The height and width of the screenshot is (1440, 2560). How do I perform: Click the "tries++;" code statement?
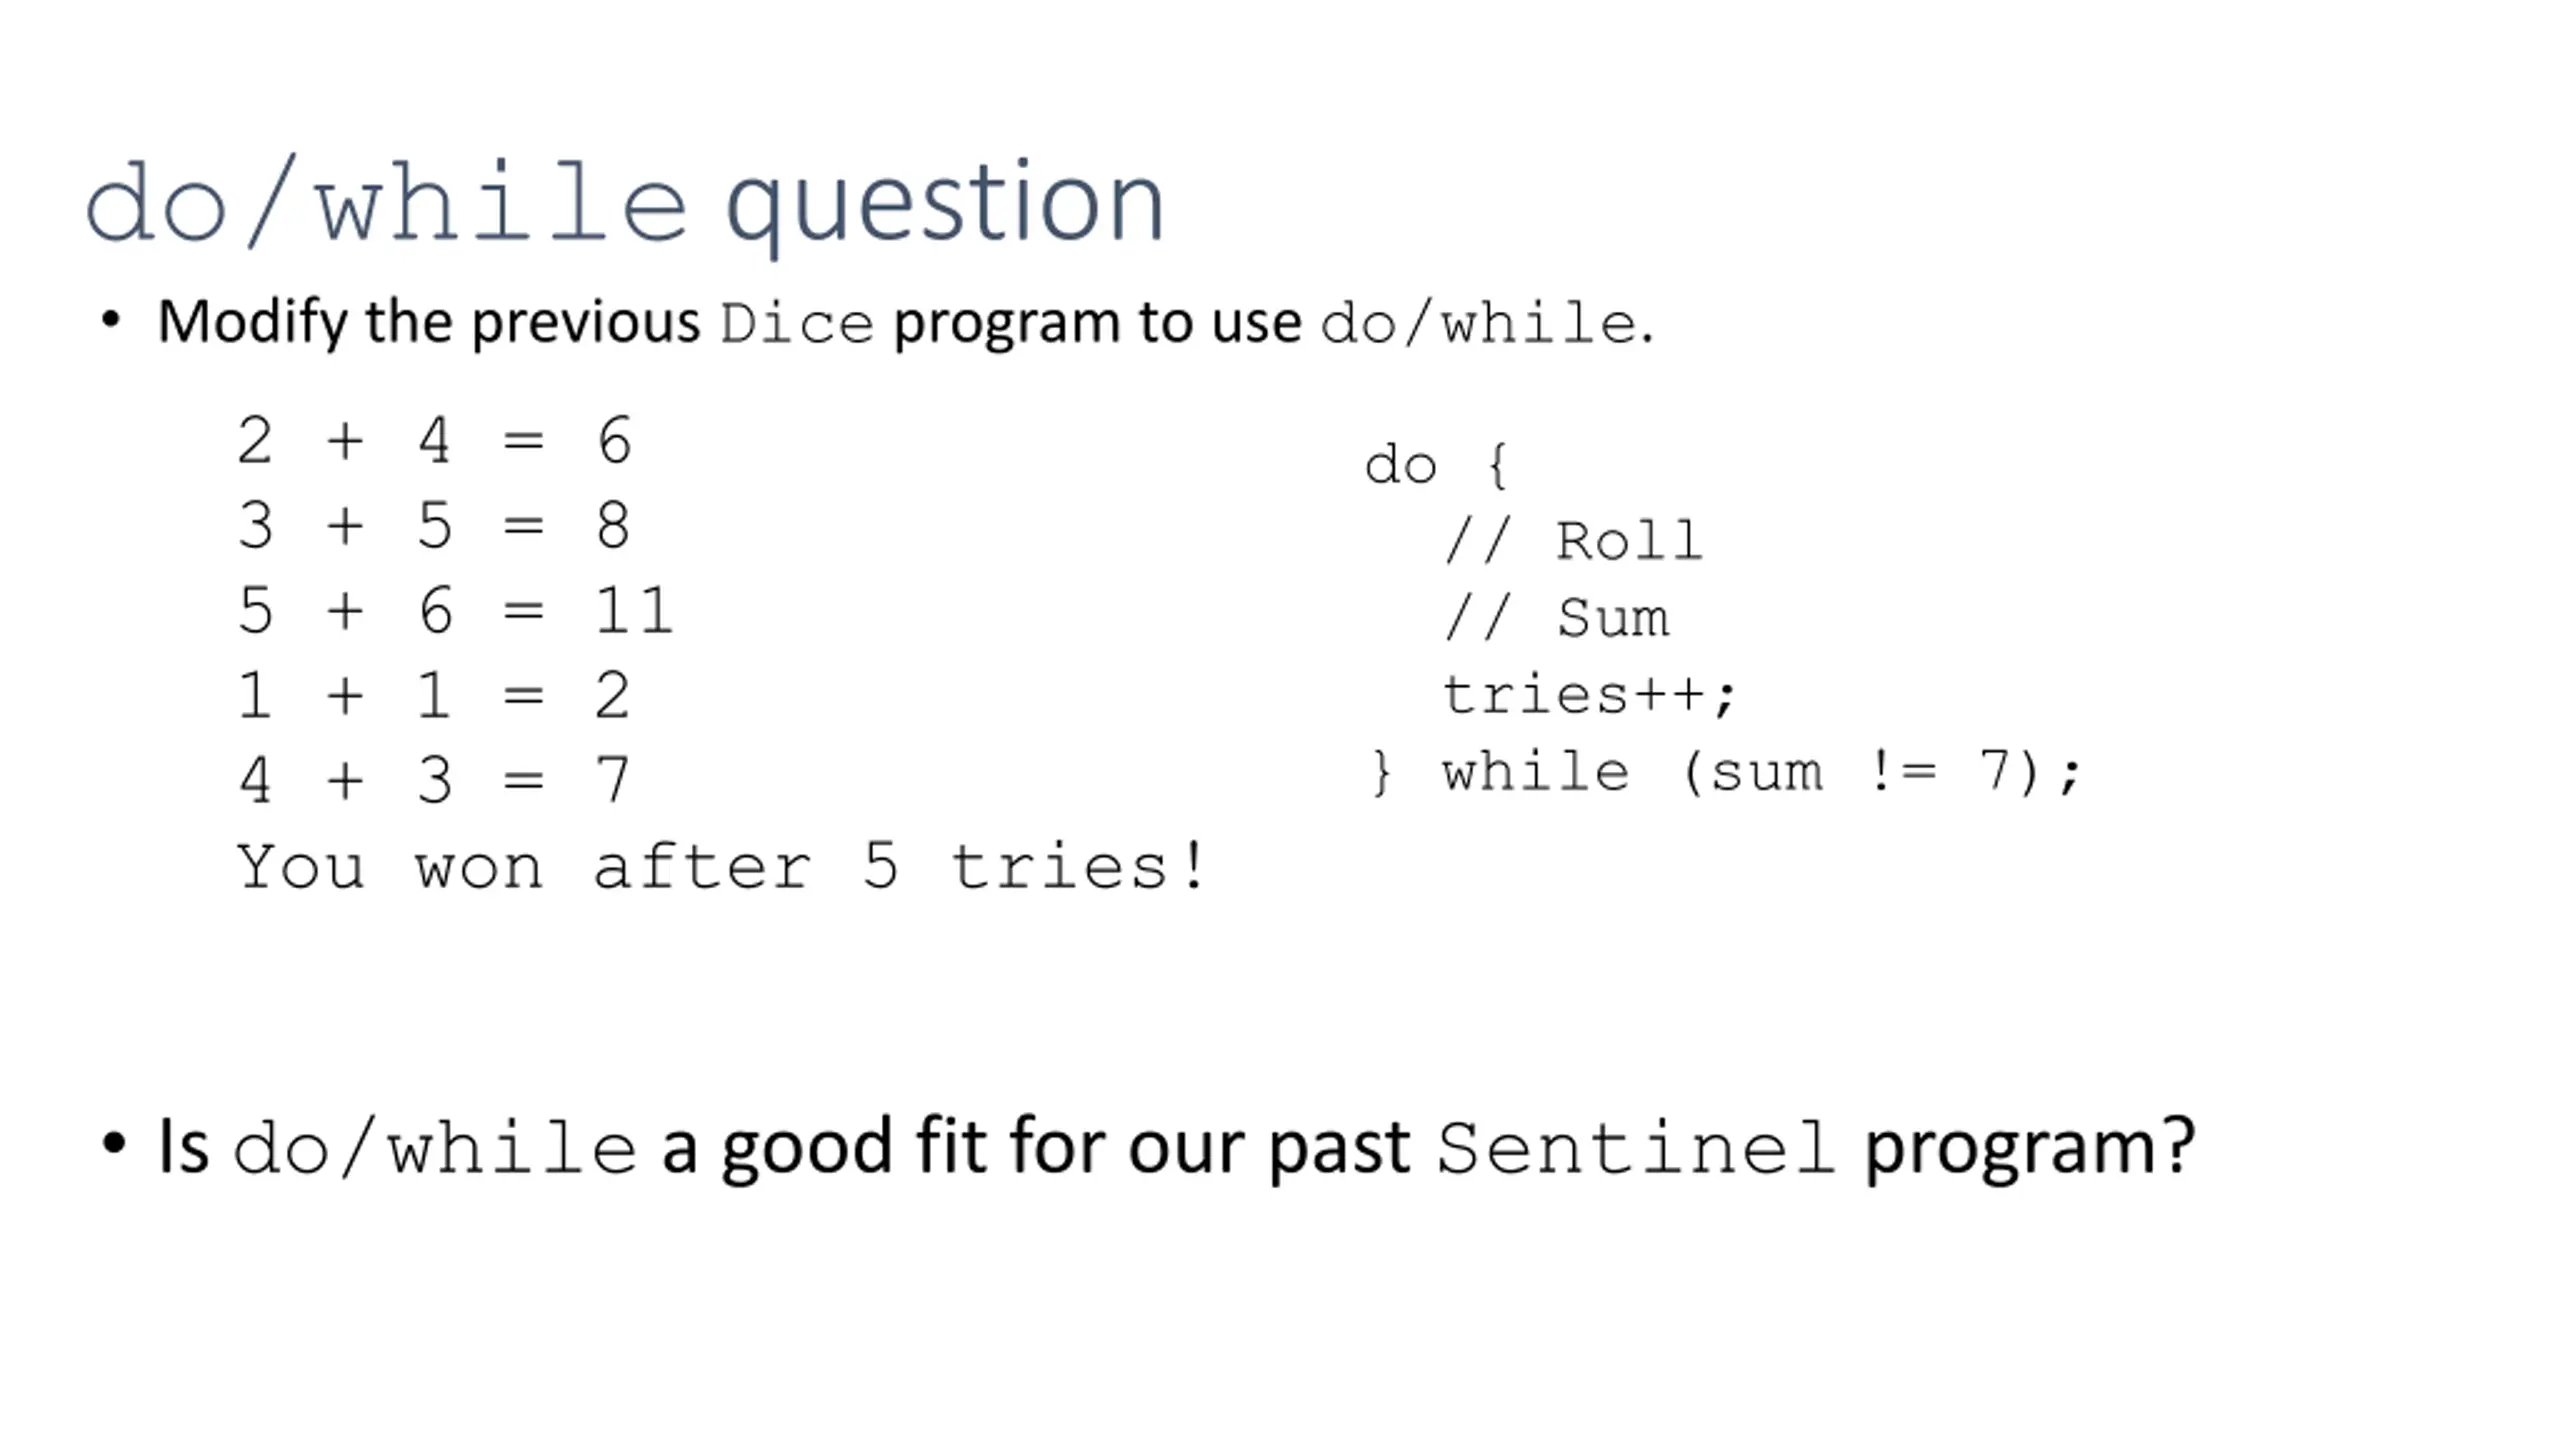[x=1589, y=695]
